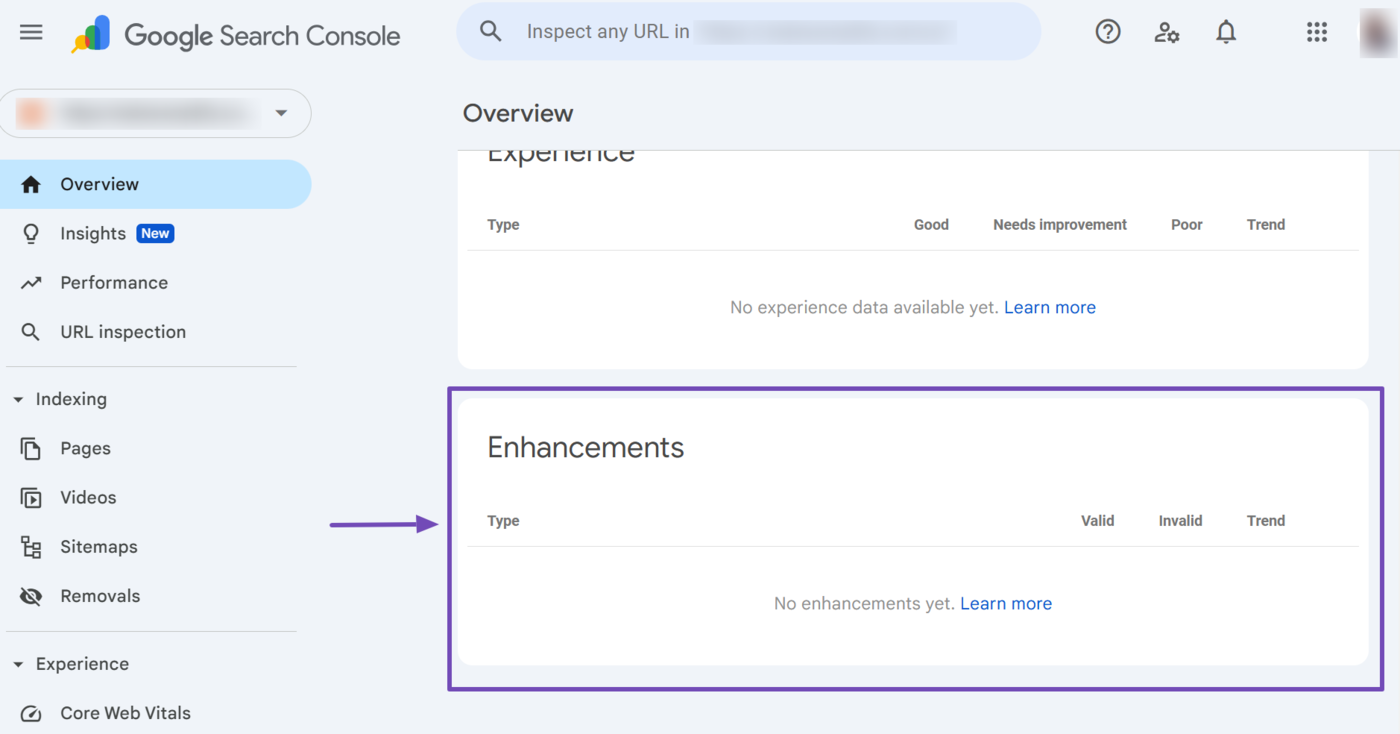Click the search magnifier icon
The height and width of the screenshot is (734, 1400).
pos(490,32)
